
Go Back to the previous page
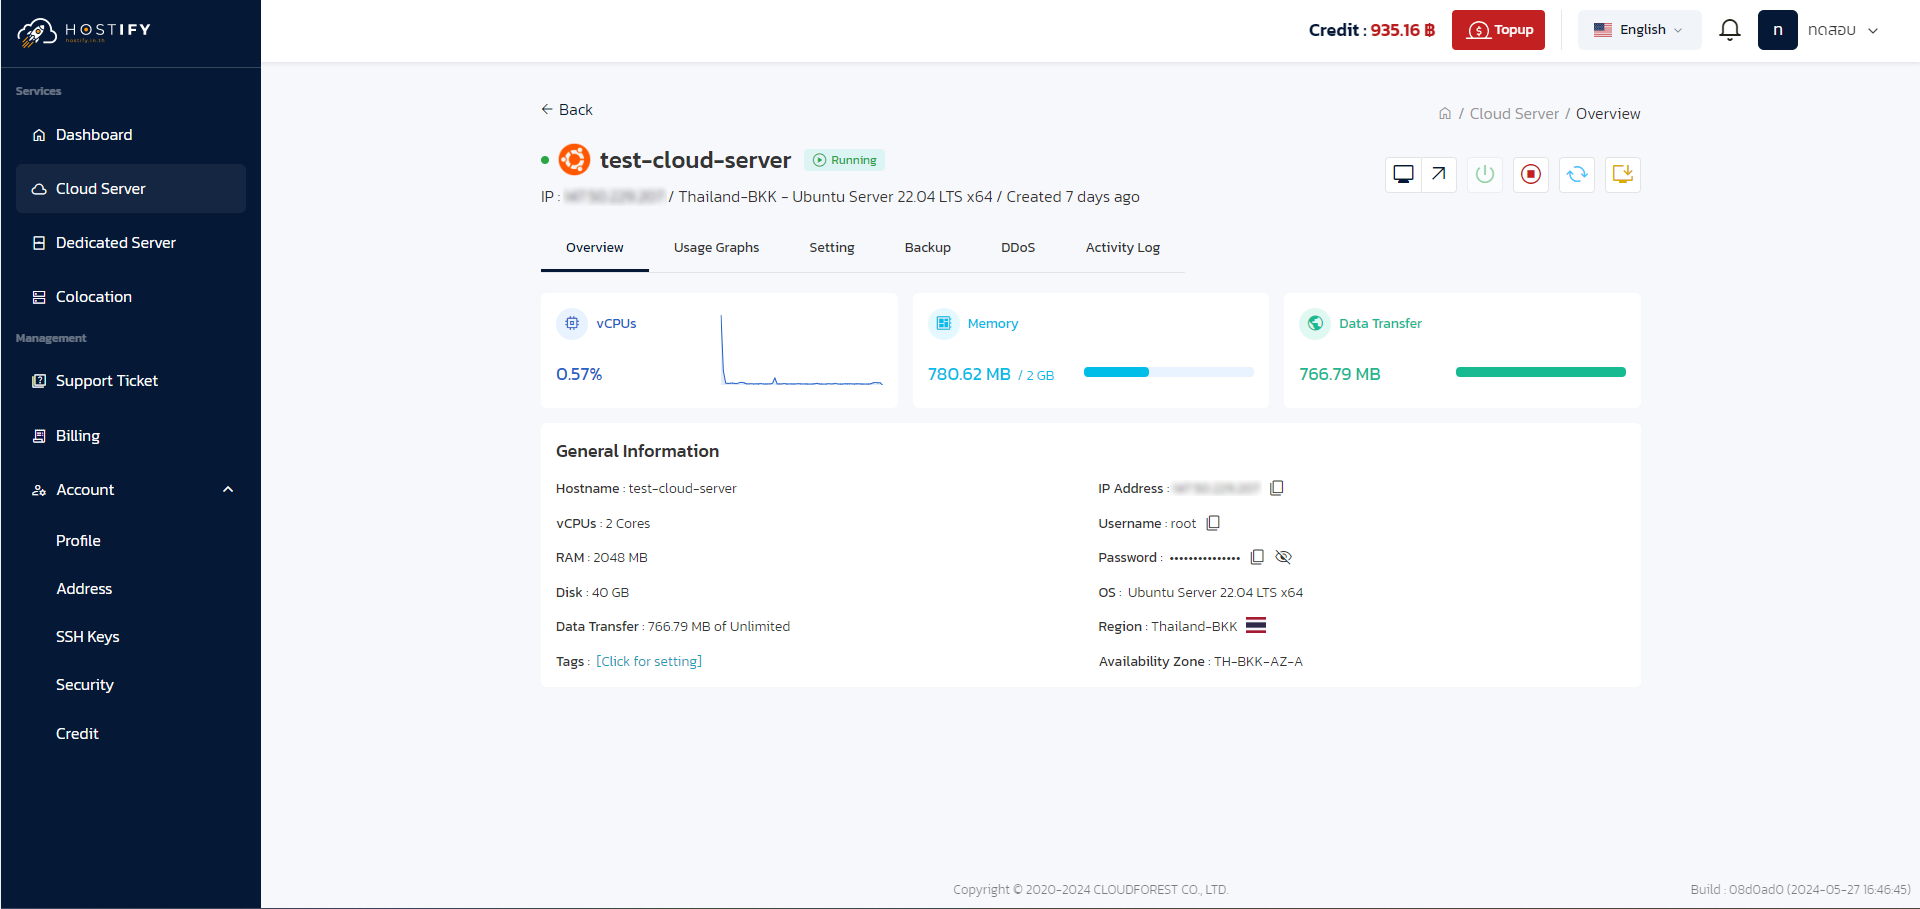pyautogui.click(x=567, y=110)
